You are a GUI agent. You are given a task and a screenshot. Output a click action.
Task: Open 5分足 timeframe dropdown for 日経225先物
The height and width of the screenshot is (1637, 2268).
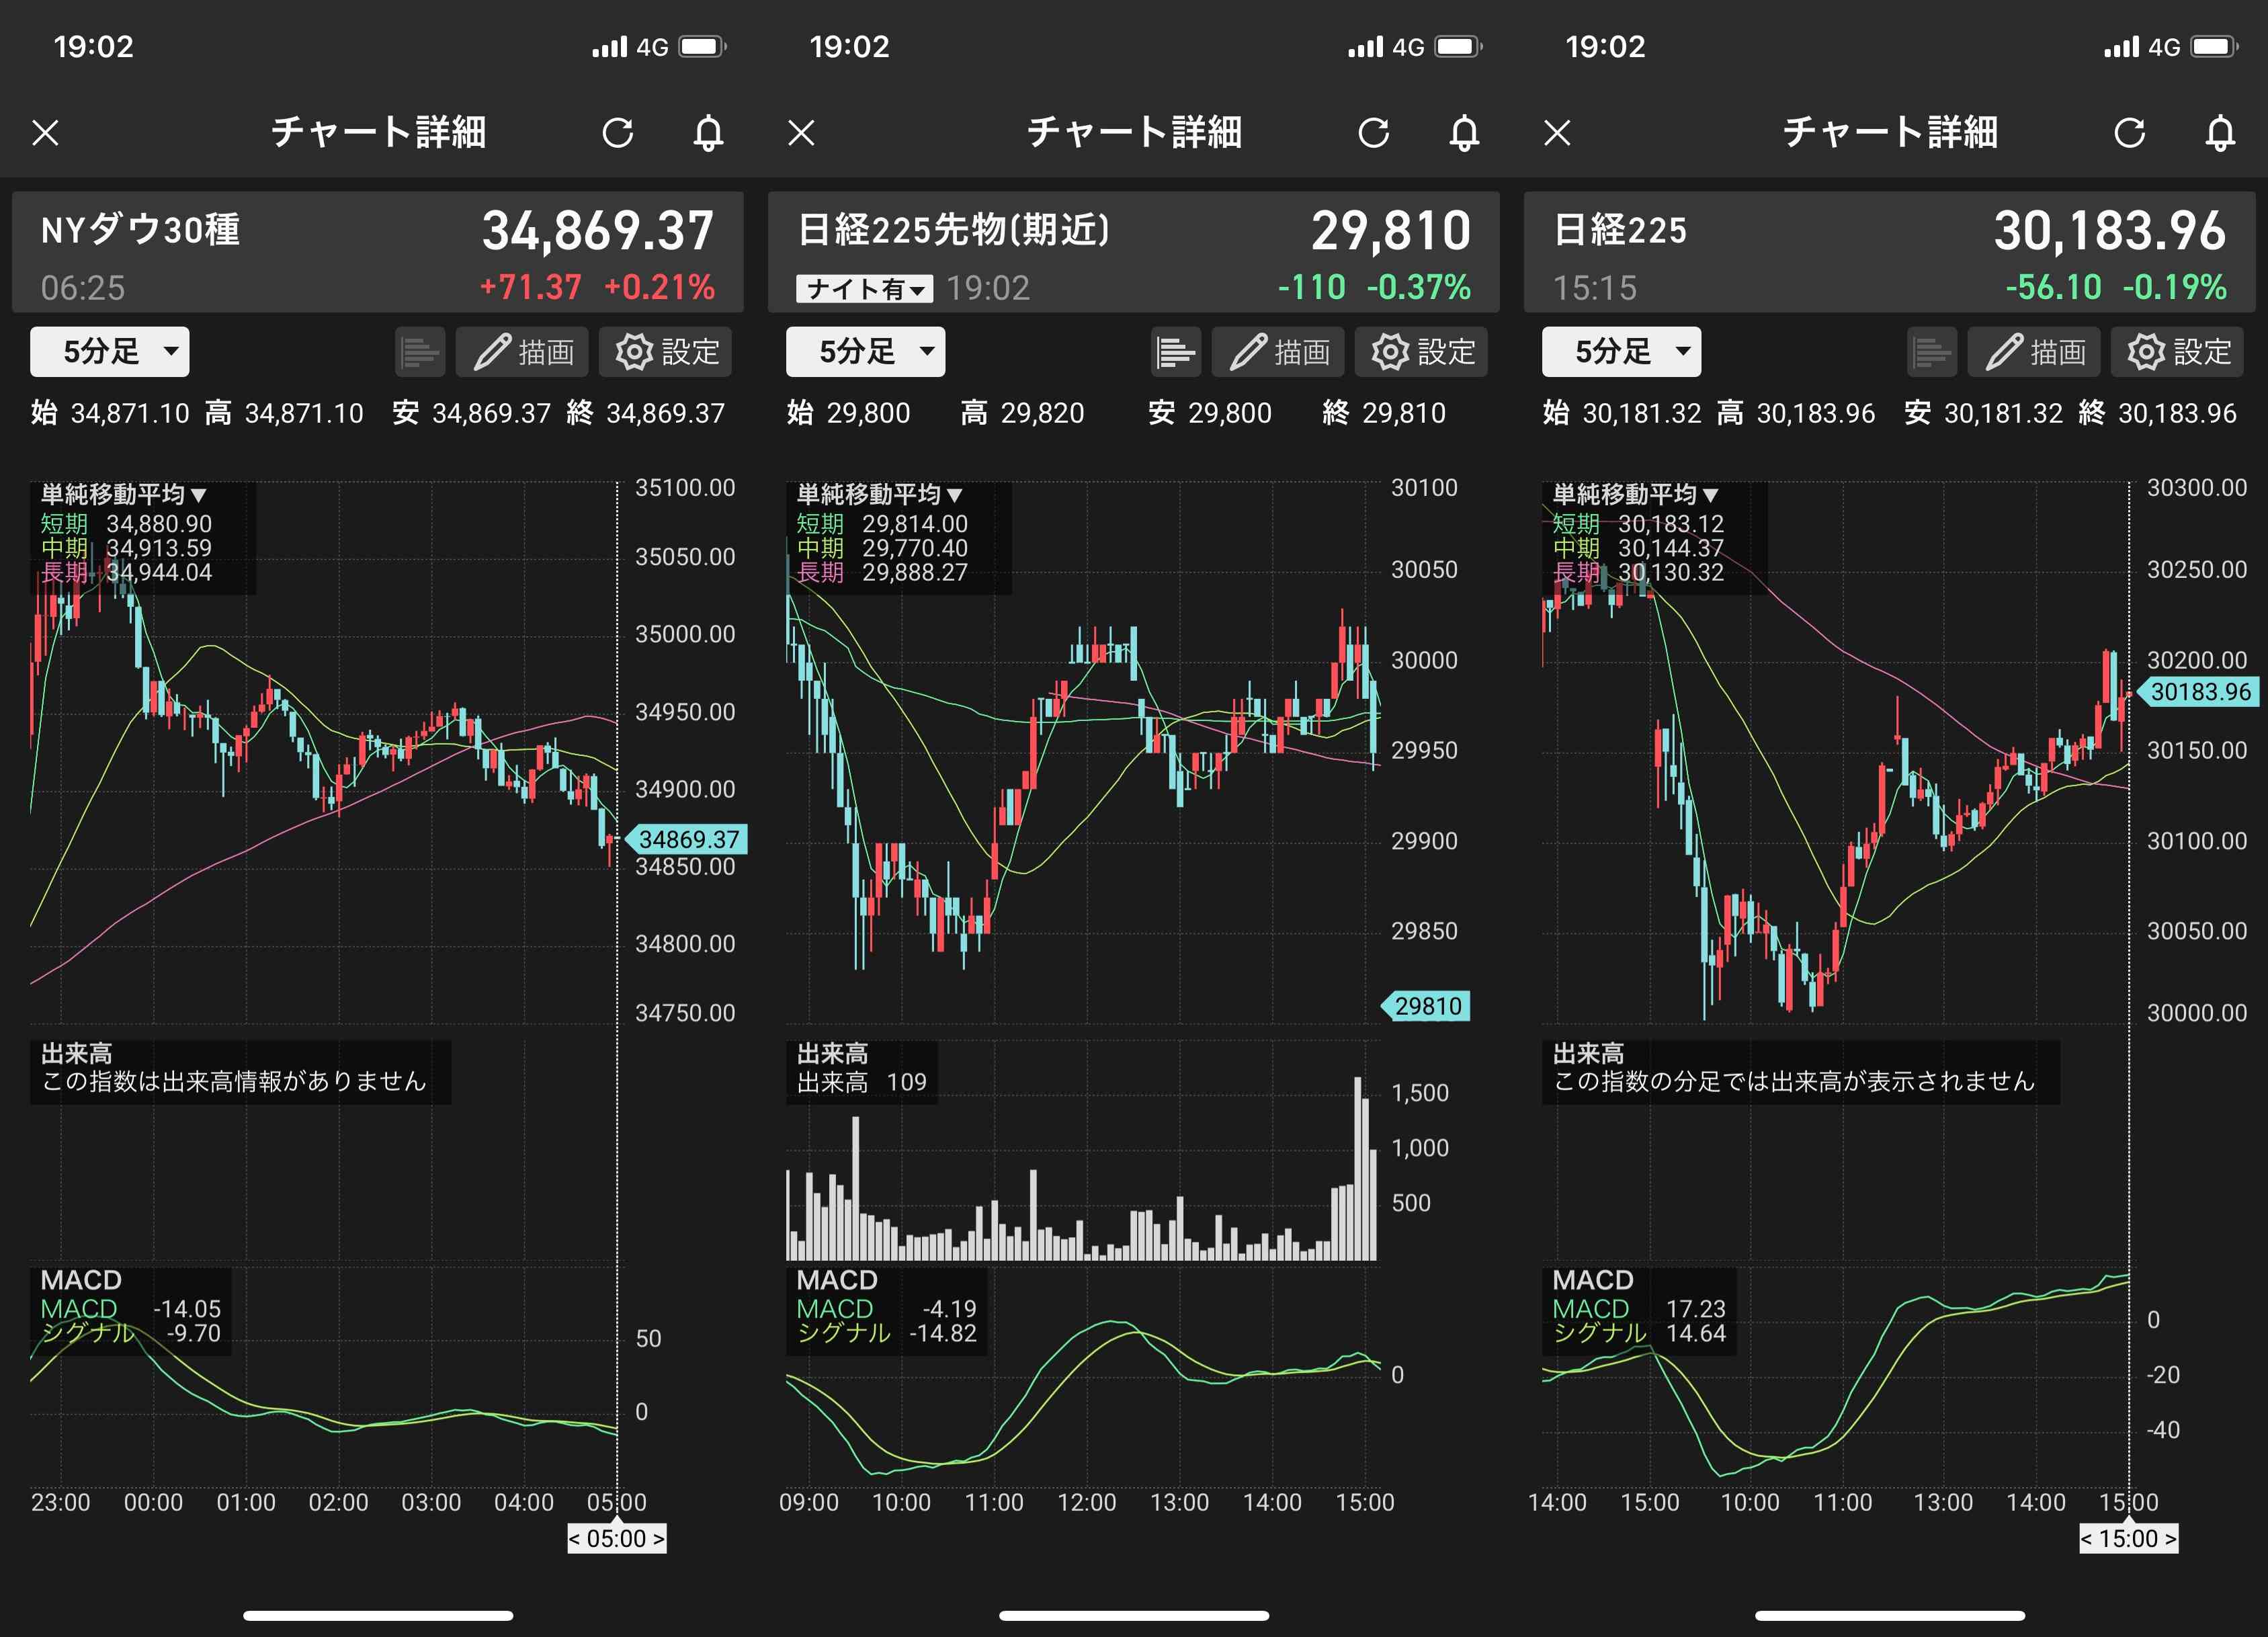tap(865, 352)
